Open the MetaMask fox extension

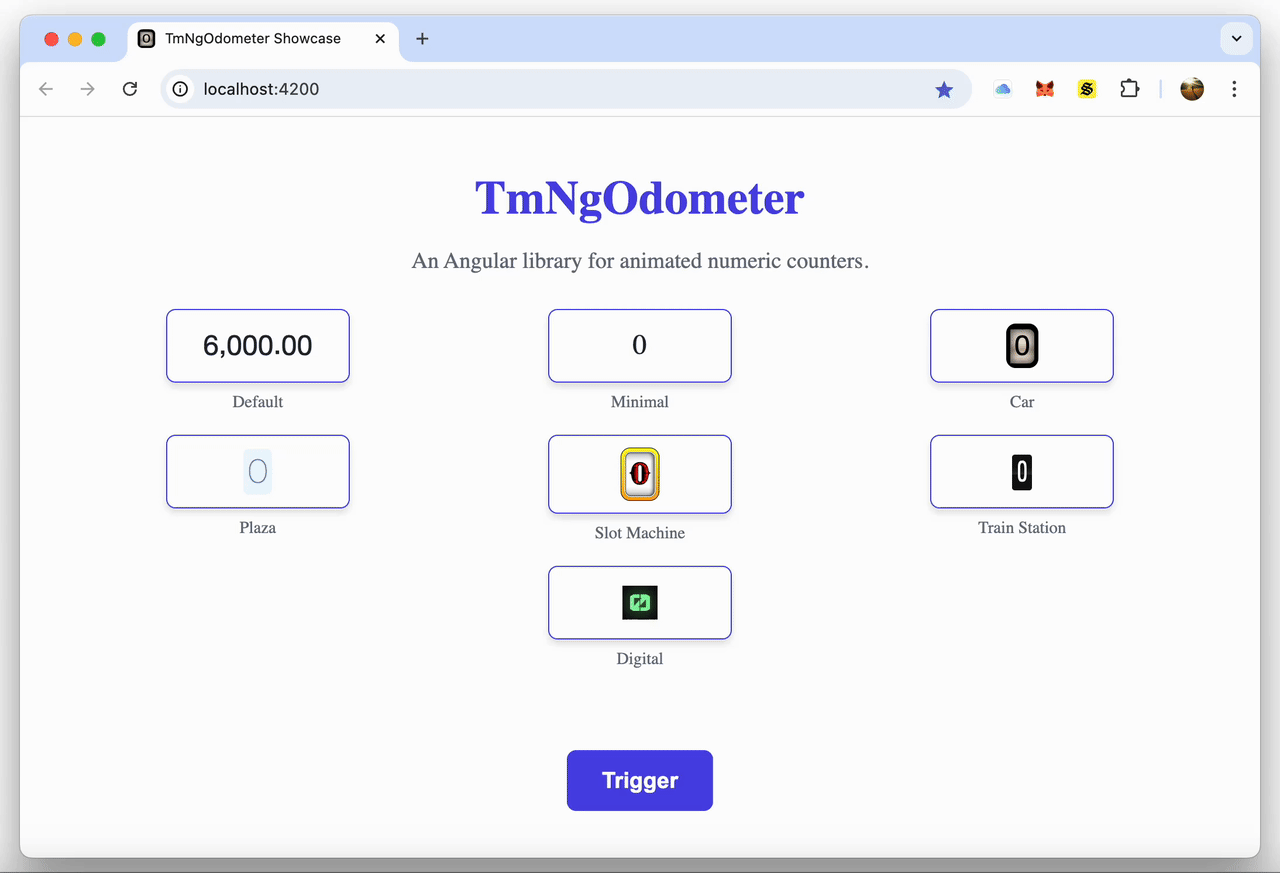point(1045,89)
